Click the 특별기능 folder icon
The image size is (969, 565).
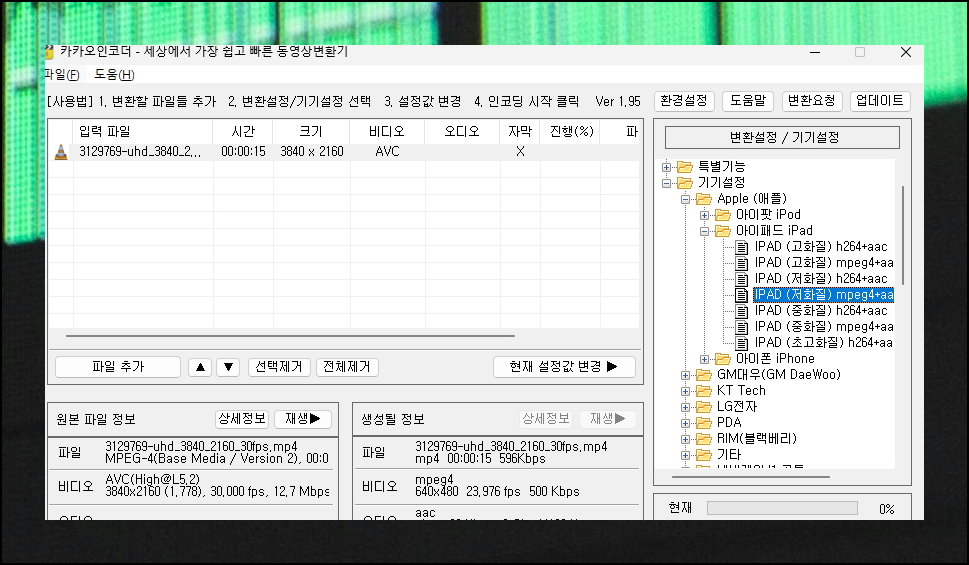pos(684,166)
